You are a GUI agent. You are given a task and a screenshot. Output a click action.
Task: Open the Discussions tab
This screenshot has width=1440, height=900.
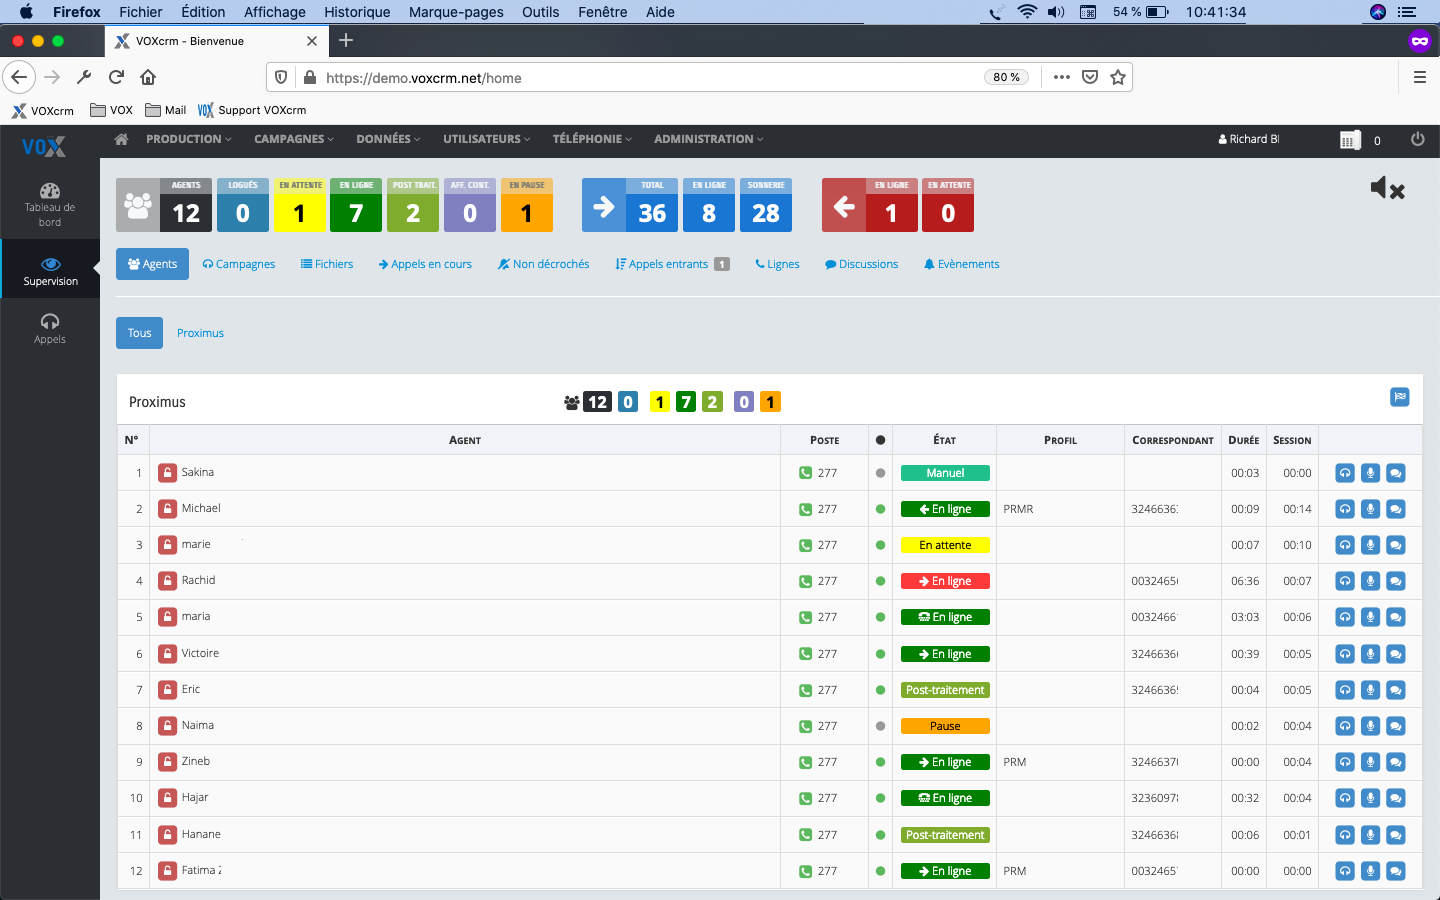tap(861, 264)
